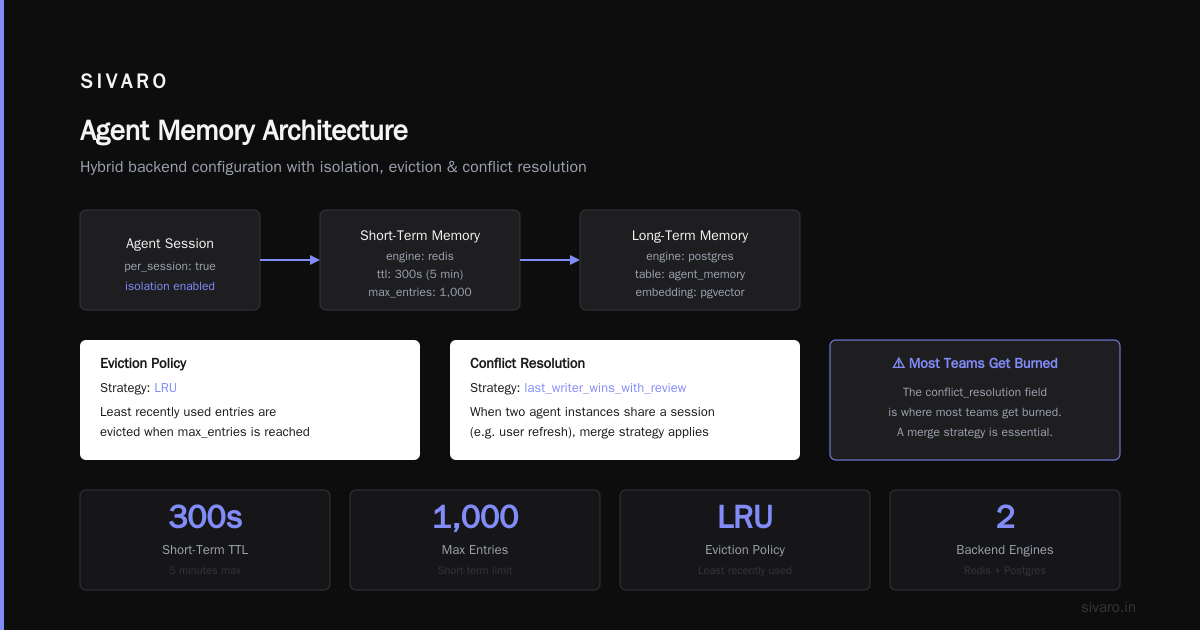1200x630 pixels.
Task: Click the SIVARO logo text
Action: (x=124, y=82)
